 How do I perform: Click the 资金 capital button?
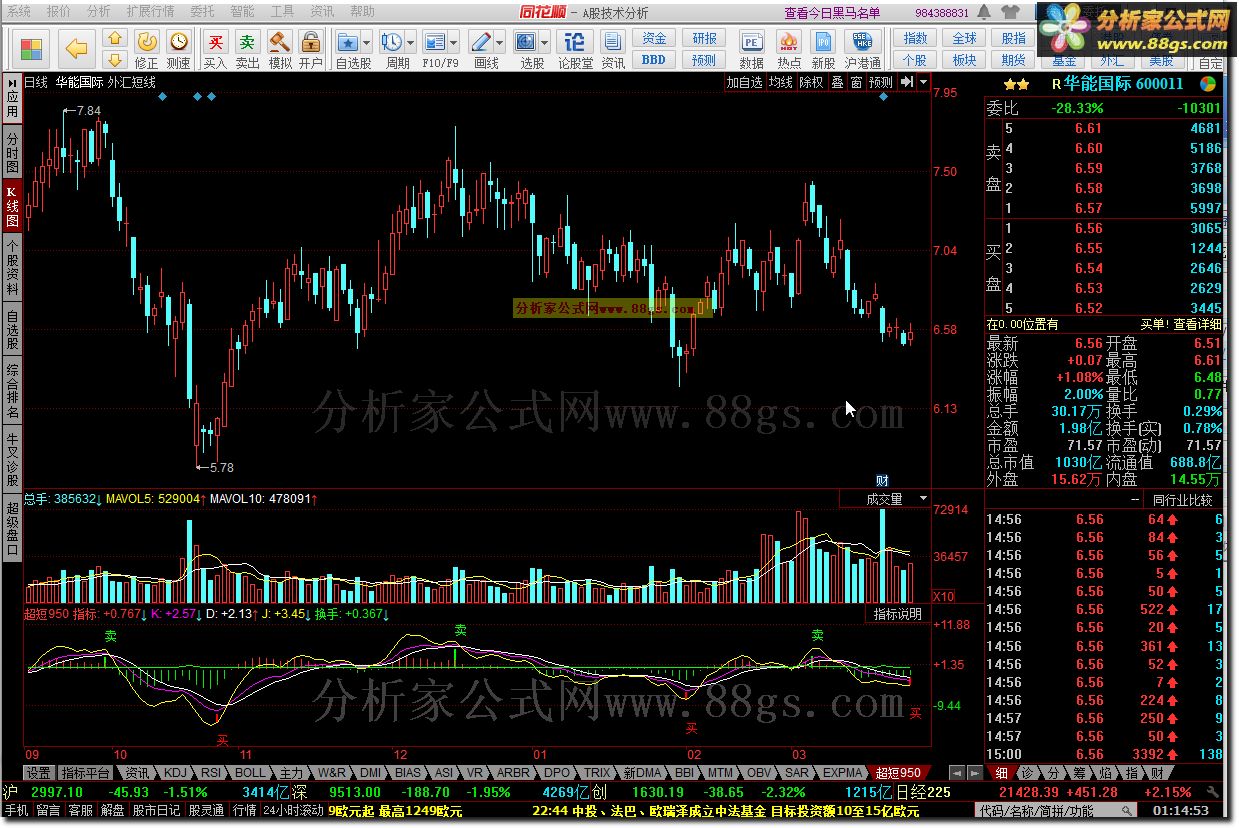click(x=654, y=38)
